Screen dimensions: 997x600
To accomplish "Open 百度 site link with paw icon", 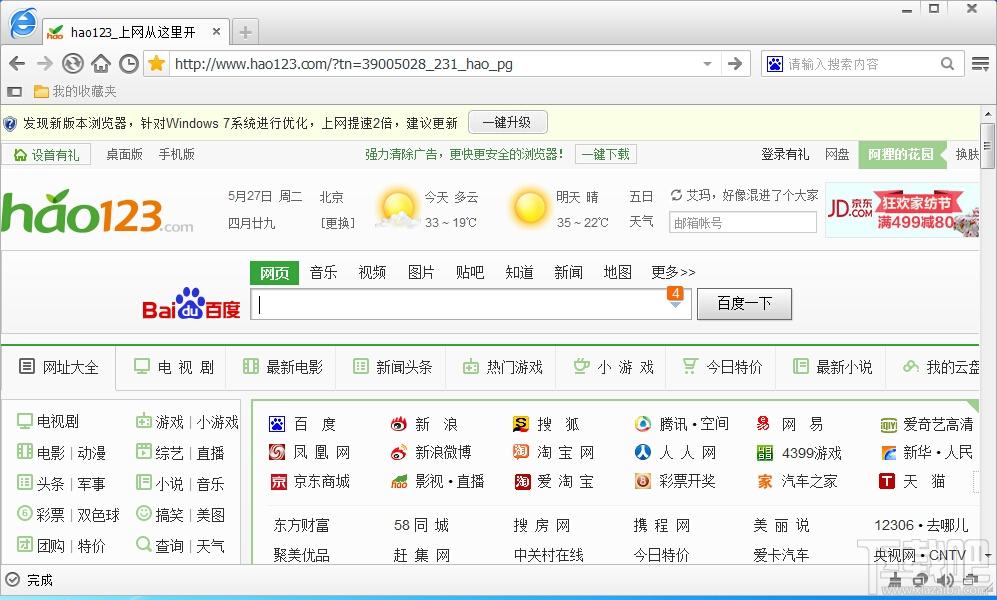I will [303, 424].
